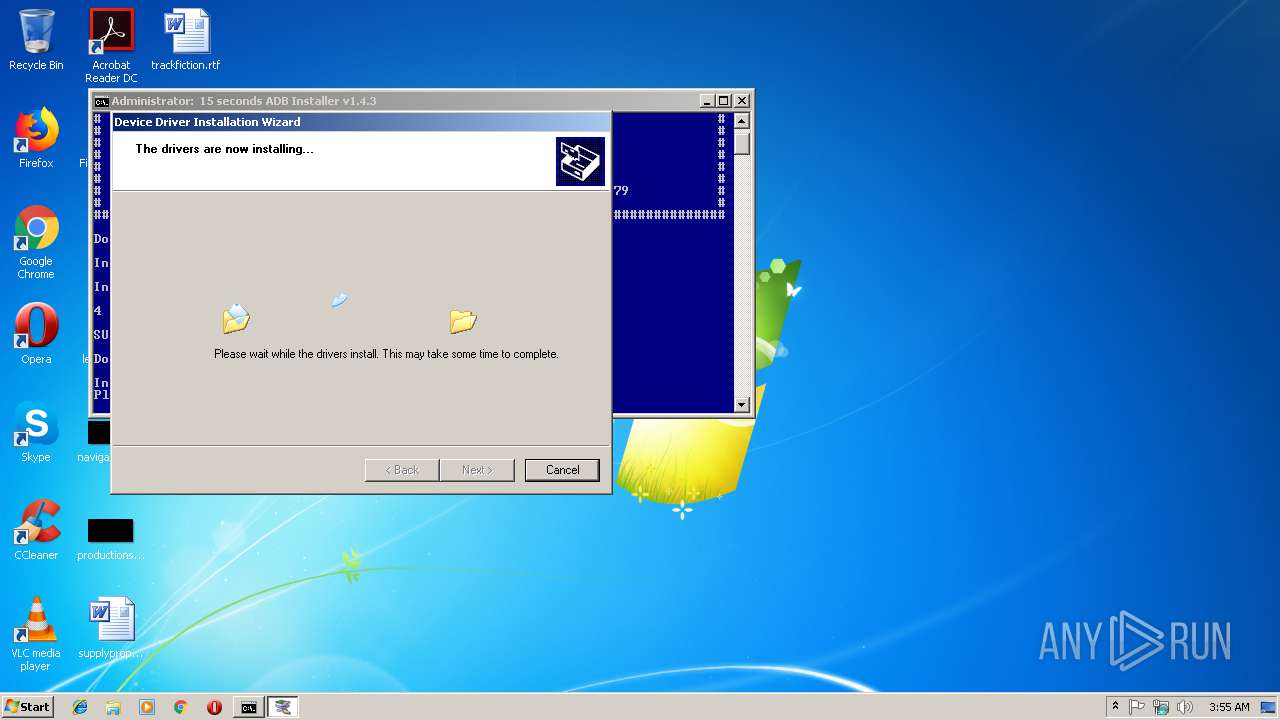Viewport: 1280px width, 720px height.
Task: Click 'The drivers are now installing...' text
Action: (225, 149)
